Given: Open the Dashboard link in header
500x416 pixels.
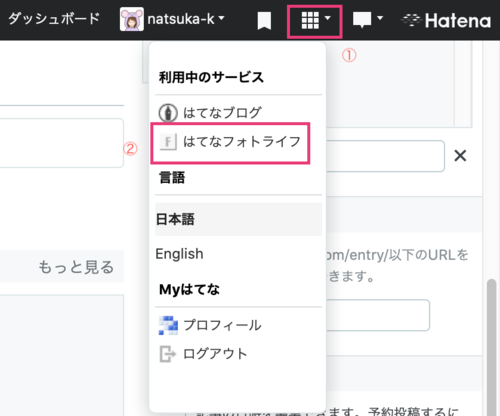Looking at the screenshot, I should pos(54,19).
